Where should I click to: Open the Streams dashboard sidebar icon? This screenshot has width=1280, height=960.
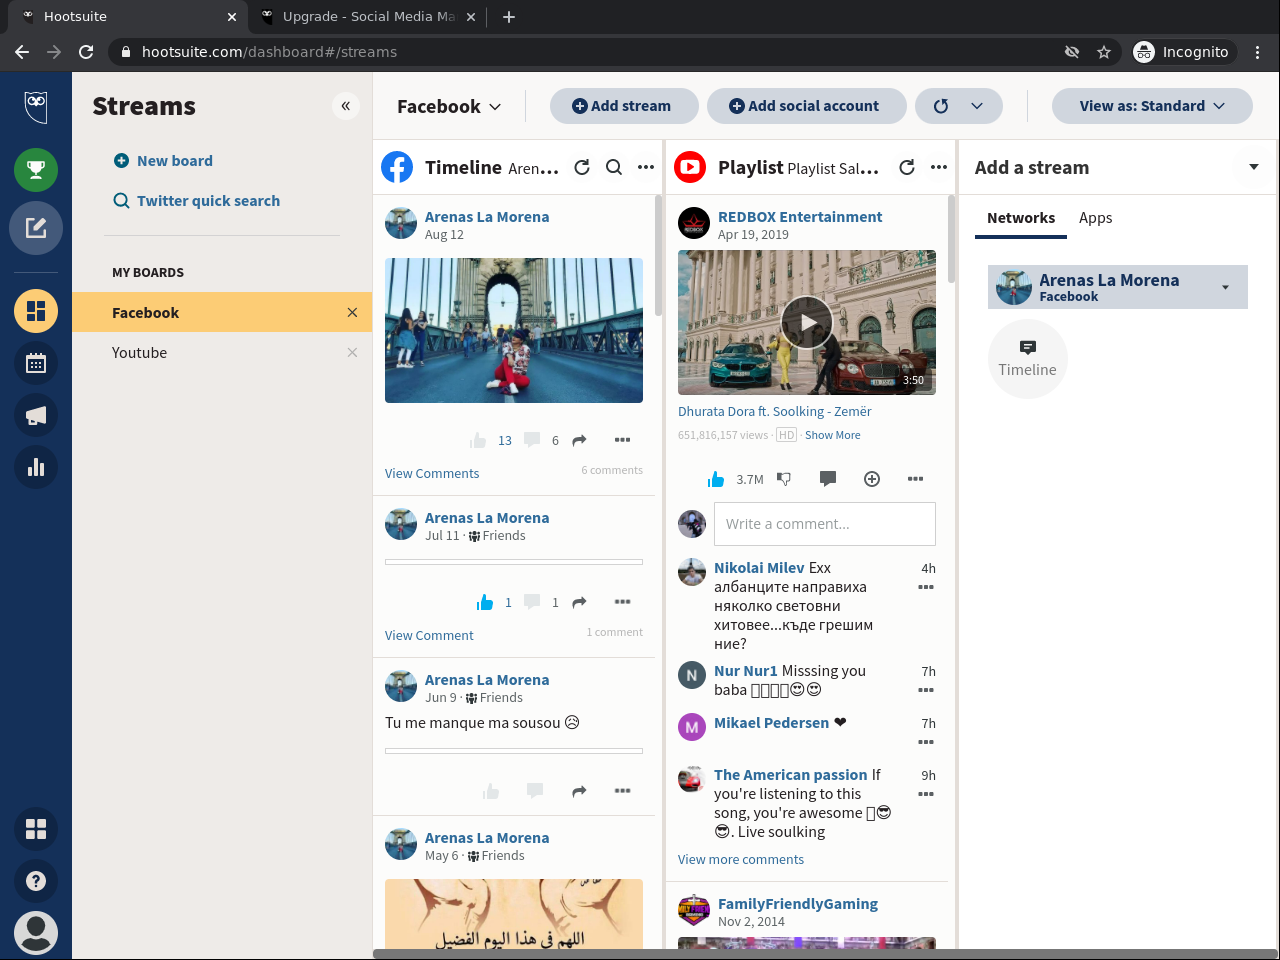click(36, 311)
